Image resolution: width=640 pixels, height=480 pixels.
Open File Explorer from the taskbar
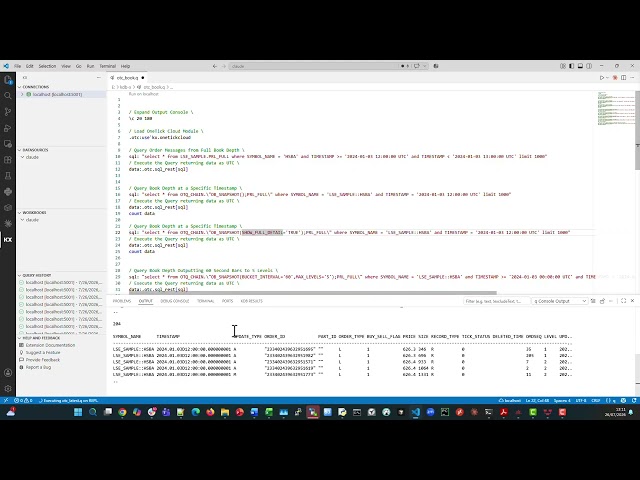click(225, 412)
